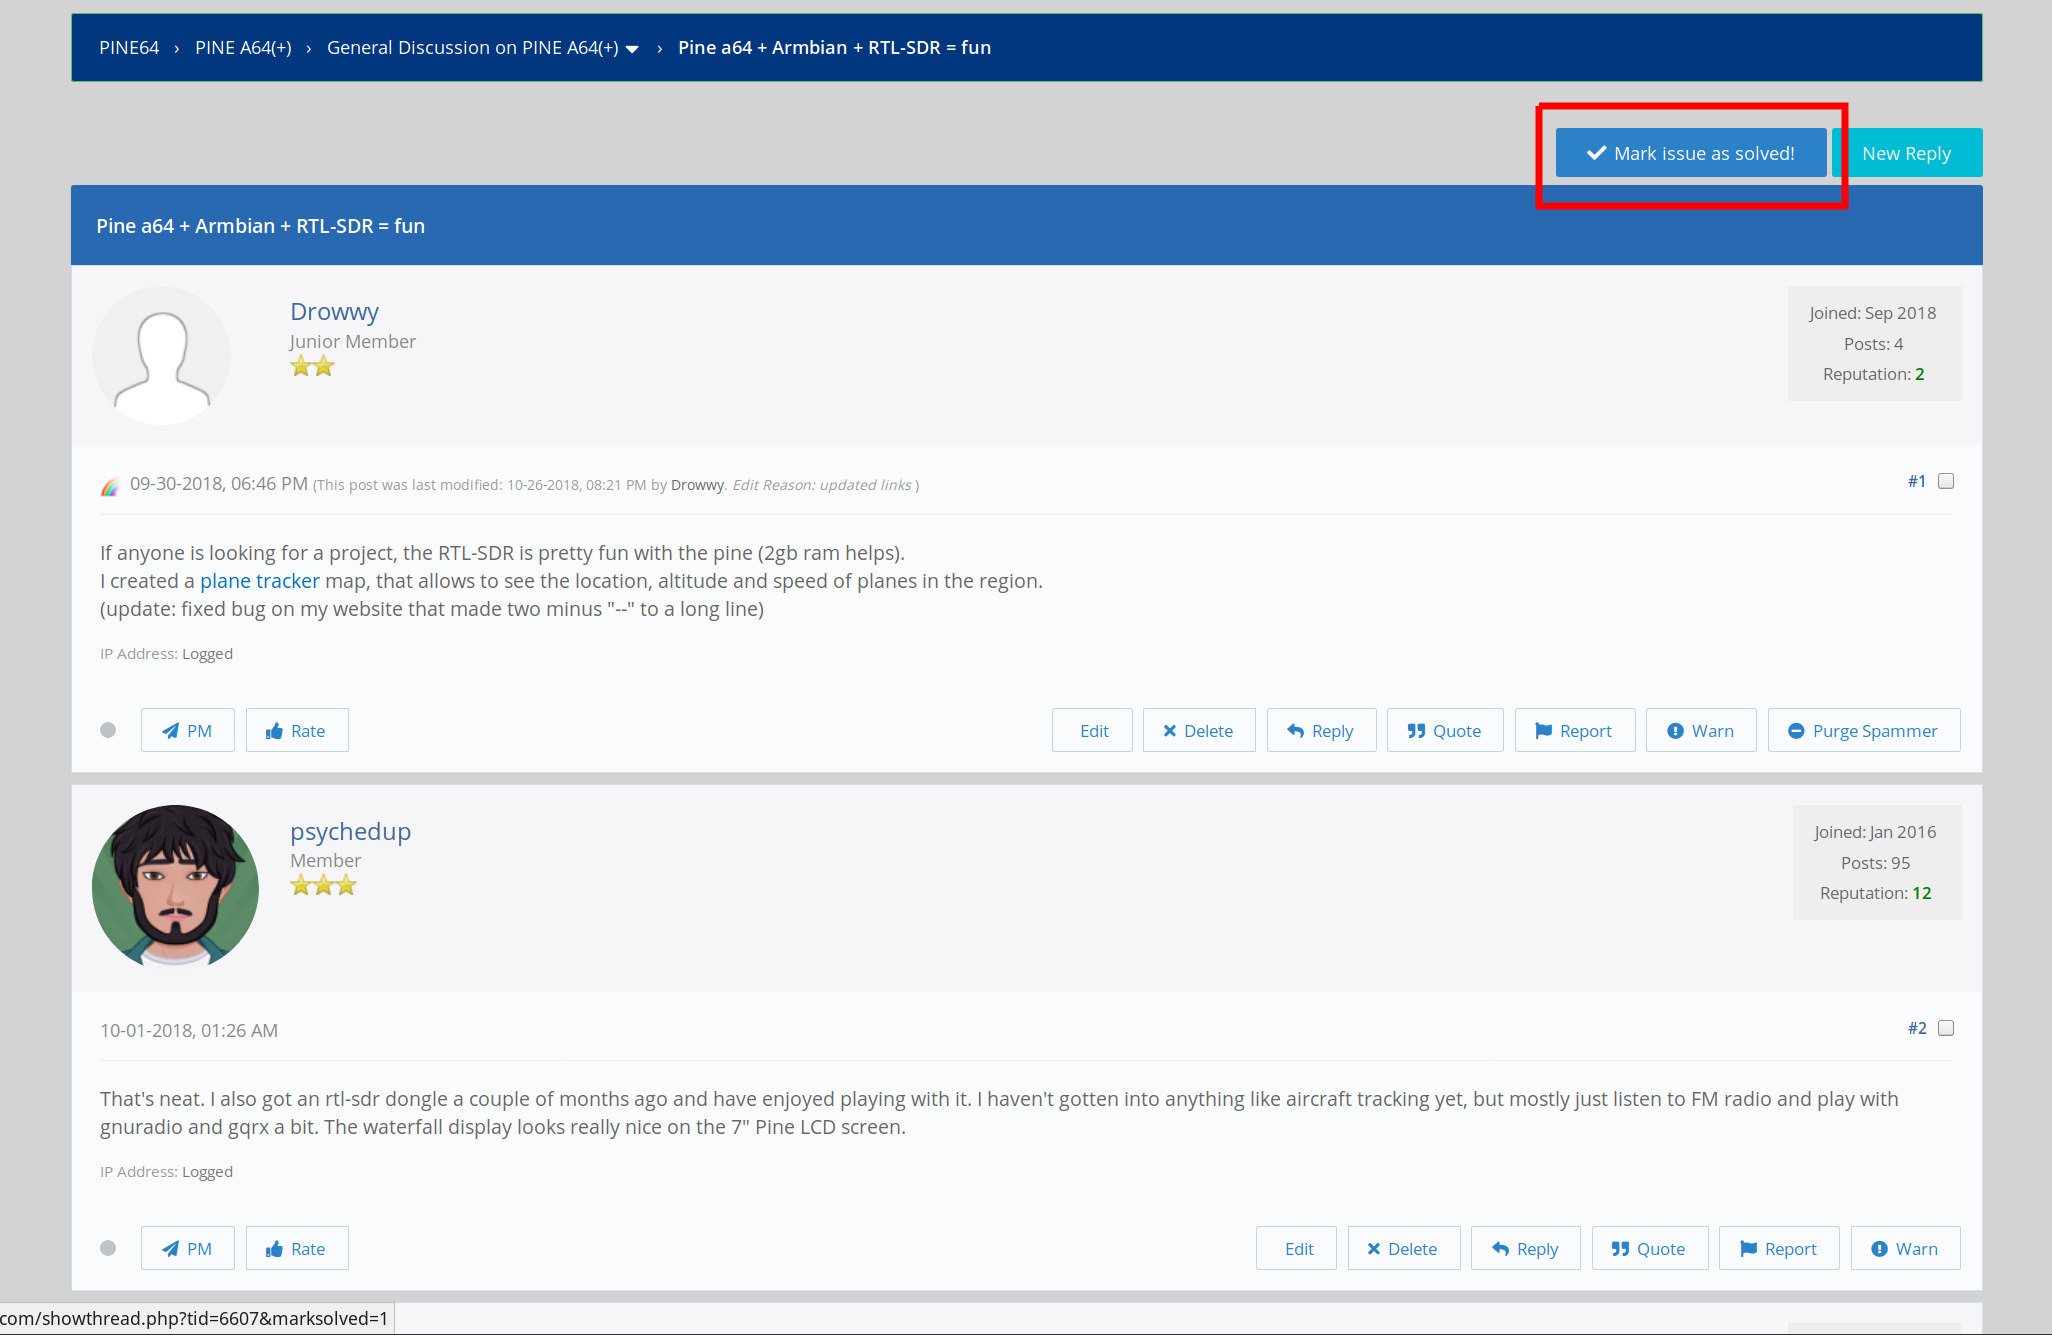This screenshot has width=2052, height=1335.
Task: Send a PM to Drowwy
Action: tap(187, 731)
